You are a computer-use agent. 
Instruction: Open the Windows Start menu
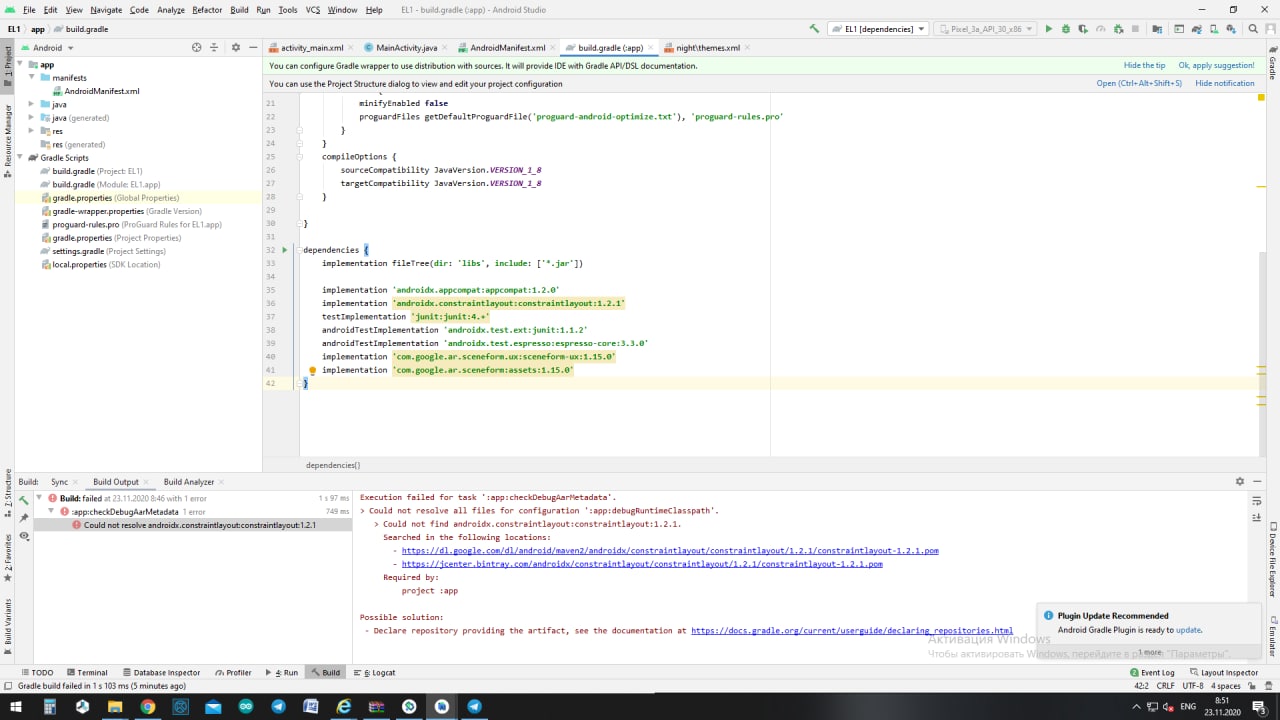[18, 706]
